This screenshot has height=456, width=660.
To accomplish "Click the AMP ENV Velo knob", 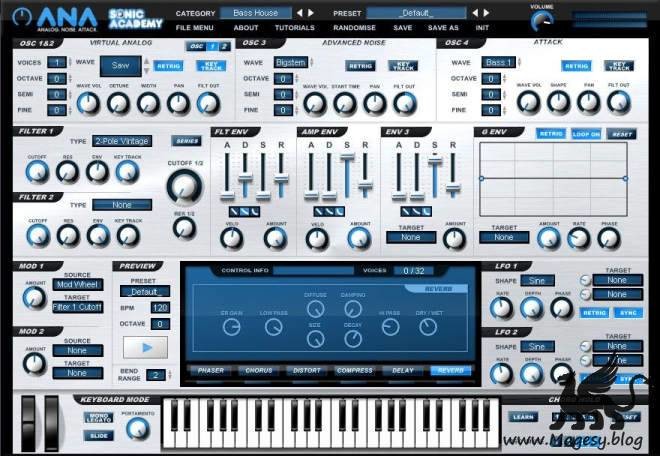I will tap(317, 239).
